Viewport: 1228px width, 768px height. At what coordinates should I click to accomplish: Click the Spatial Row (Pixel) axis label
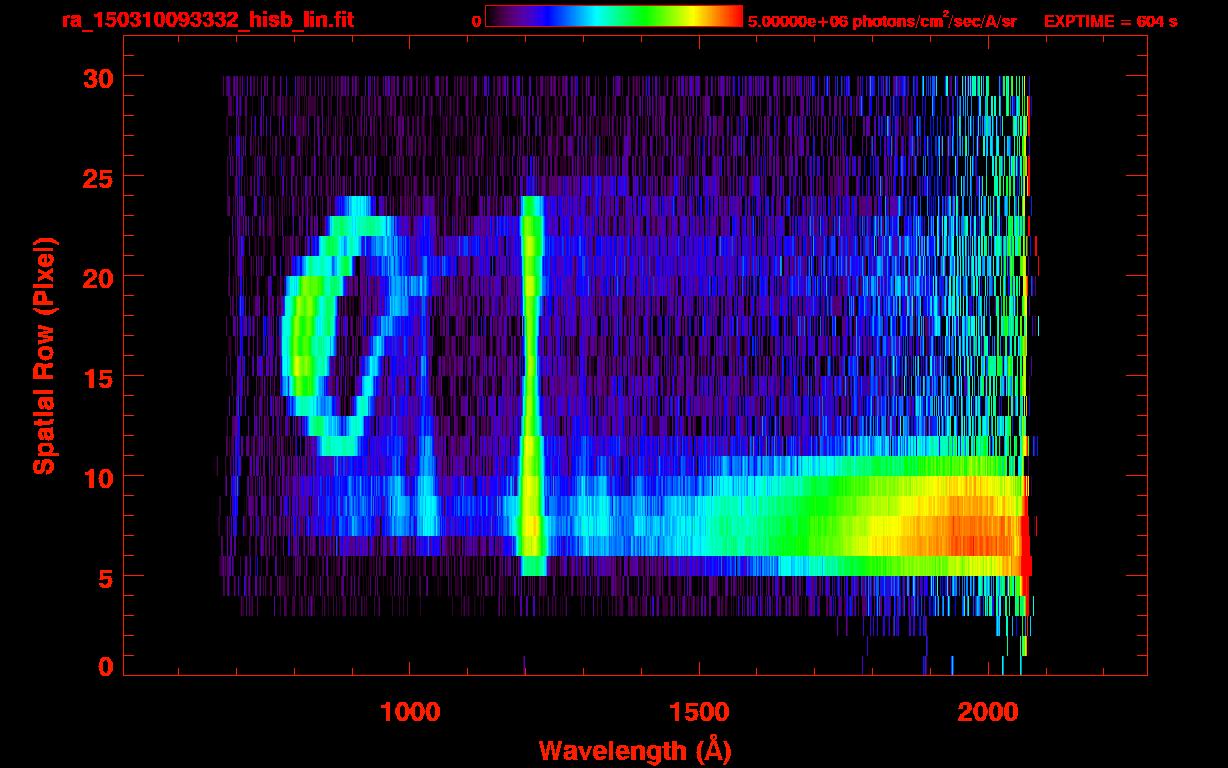tap(44, 356)
